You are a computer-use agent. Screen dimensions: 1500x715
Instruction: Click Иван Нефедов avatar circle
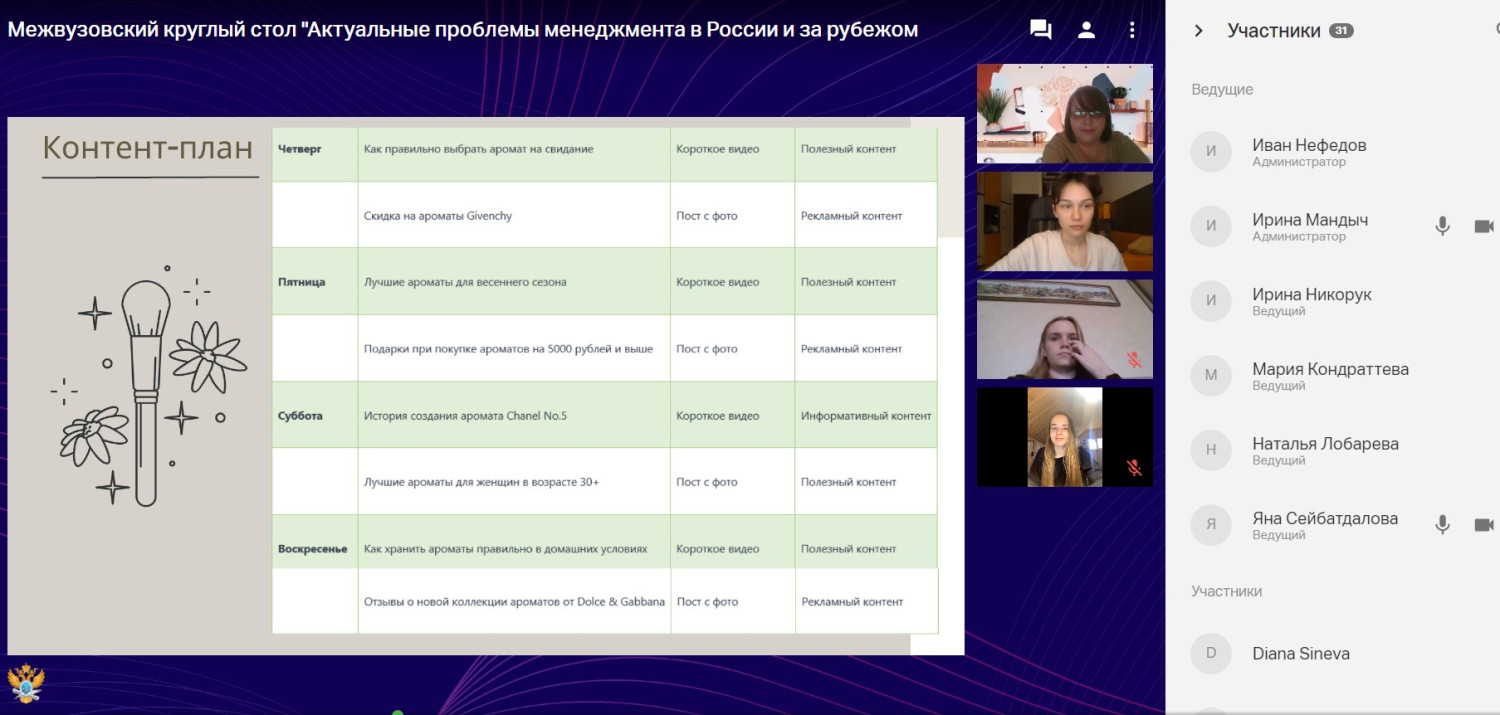(1211, 152)
